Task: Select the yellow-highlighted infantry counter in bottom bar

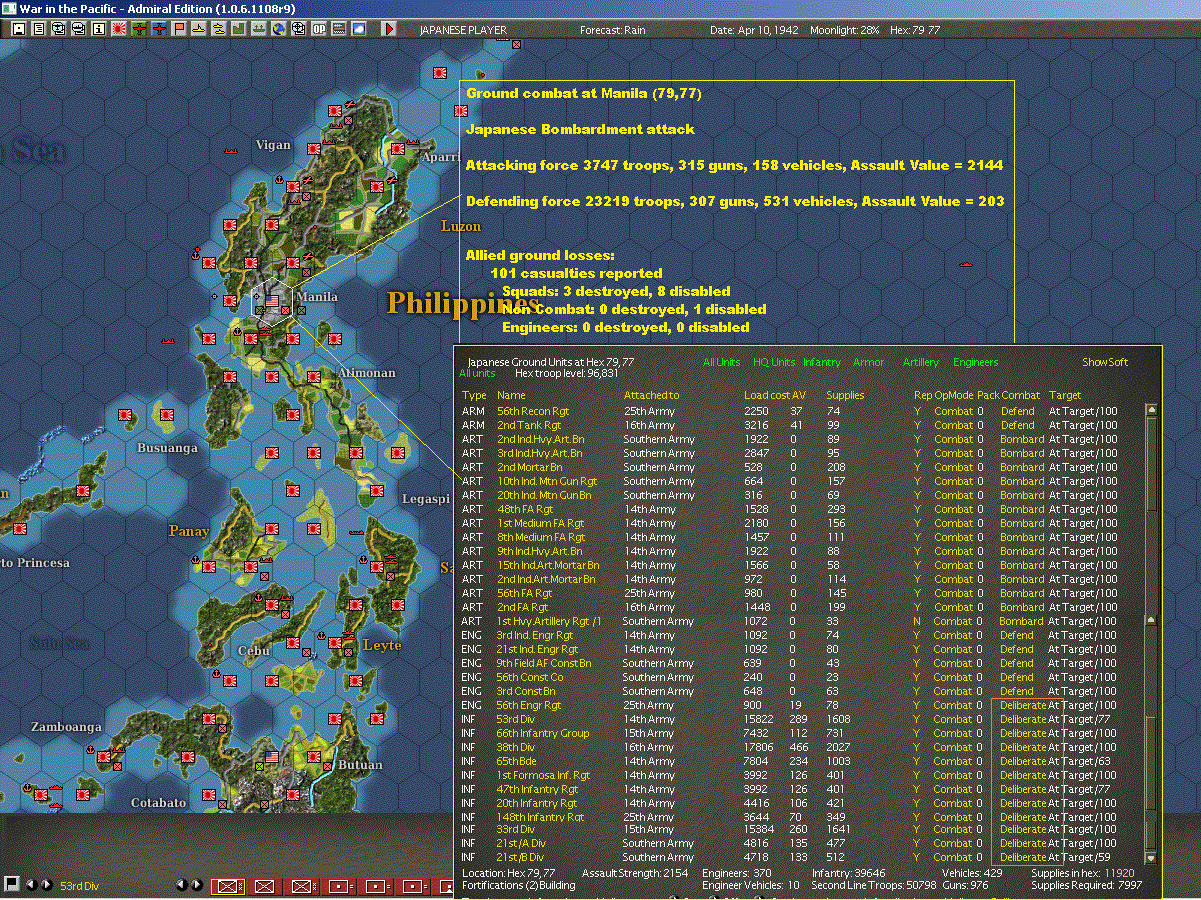Action: point(228,886)
